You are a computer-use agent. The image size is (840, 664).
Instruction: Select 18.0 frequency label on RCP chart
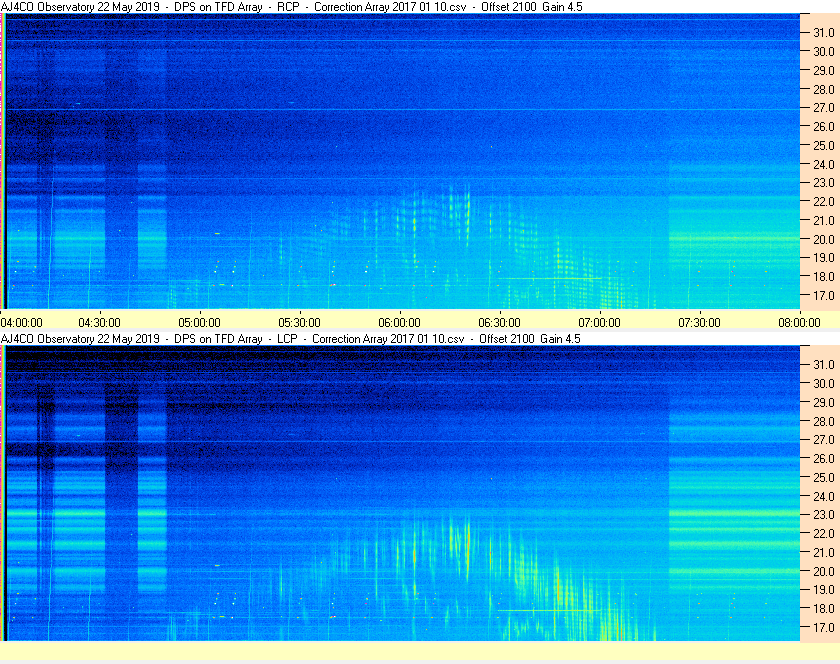[824, 277]
